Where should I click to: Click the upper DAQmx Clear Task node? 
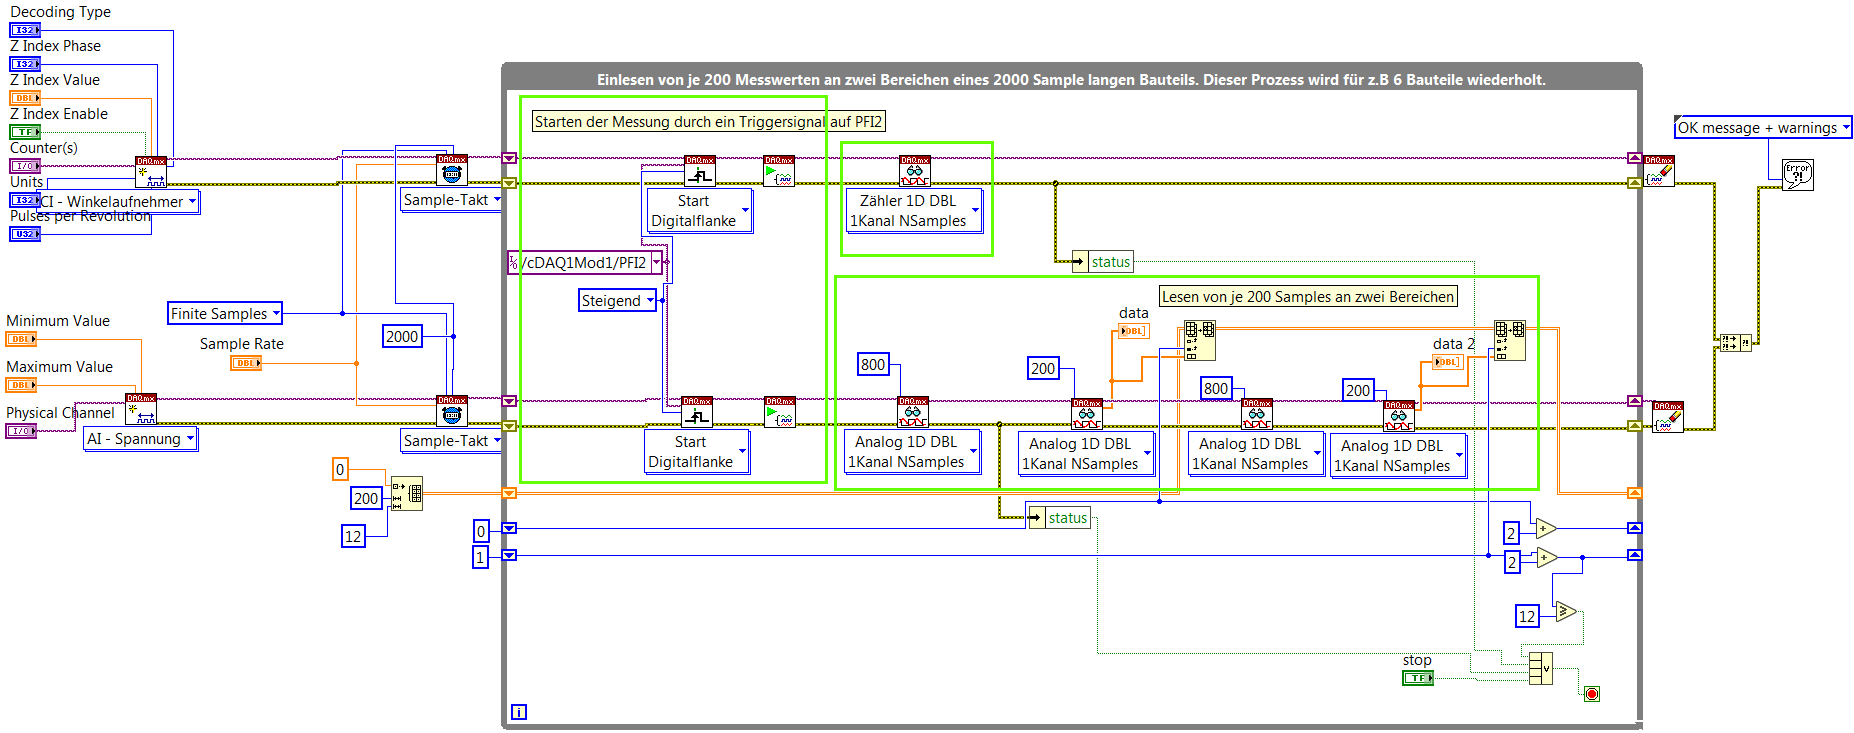click(x=1659, y=171)
